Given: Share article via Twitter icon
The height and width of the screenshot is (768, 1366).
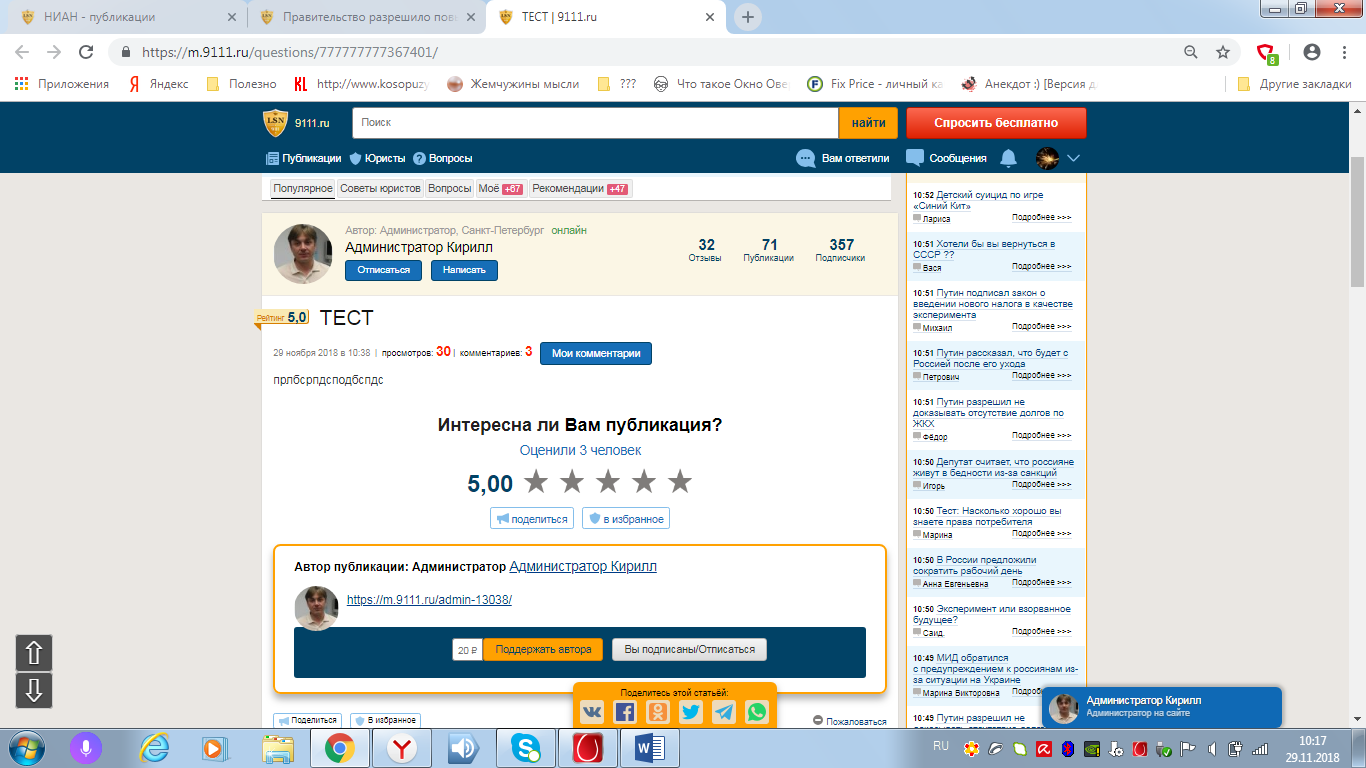Looking at the screenshot, I should tap(691, 711).
